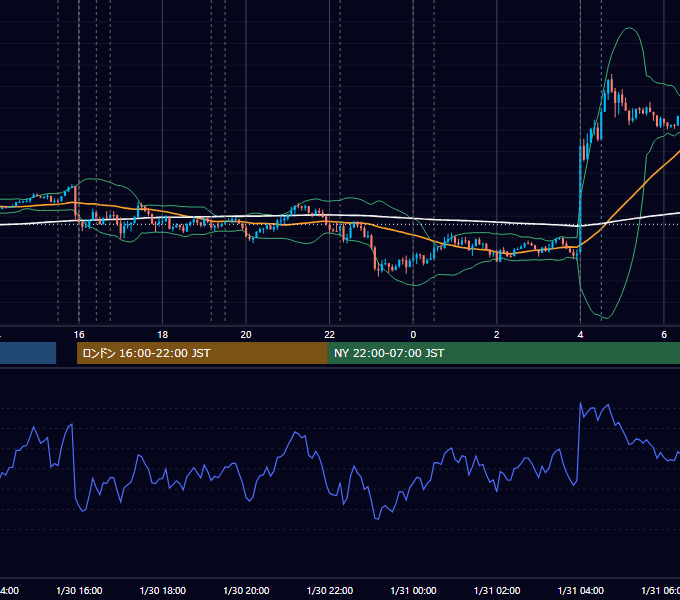Screen dimensions: 680x600
Task: Click the 1/30 18:00 date label on the bottom axis
Action: (163, 591)
